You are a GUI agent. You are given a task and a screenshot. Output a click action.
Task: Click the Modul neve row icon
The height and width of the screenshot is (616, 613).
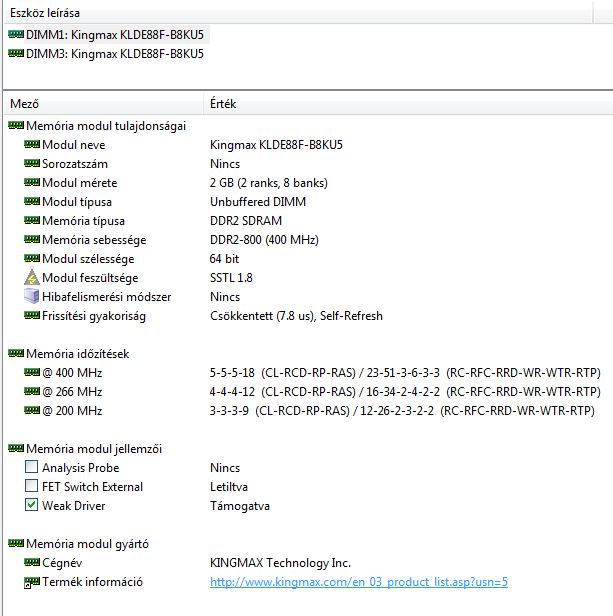(32, 145)
